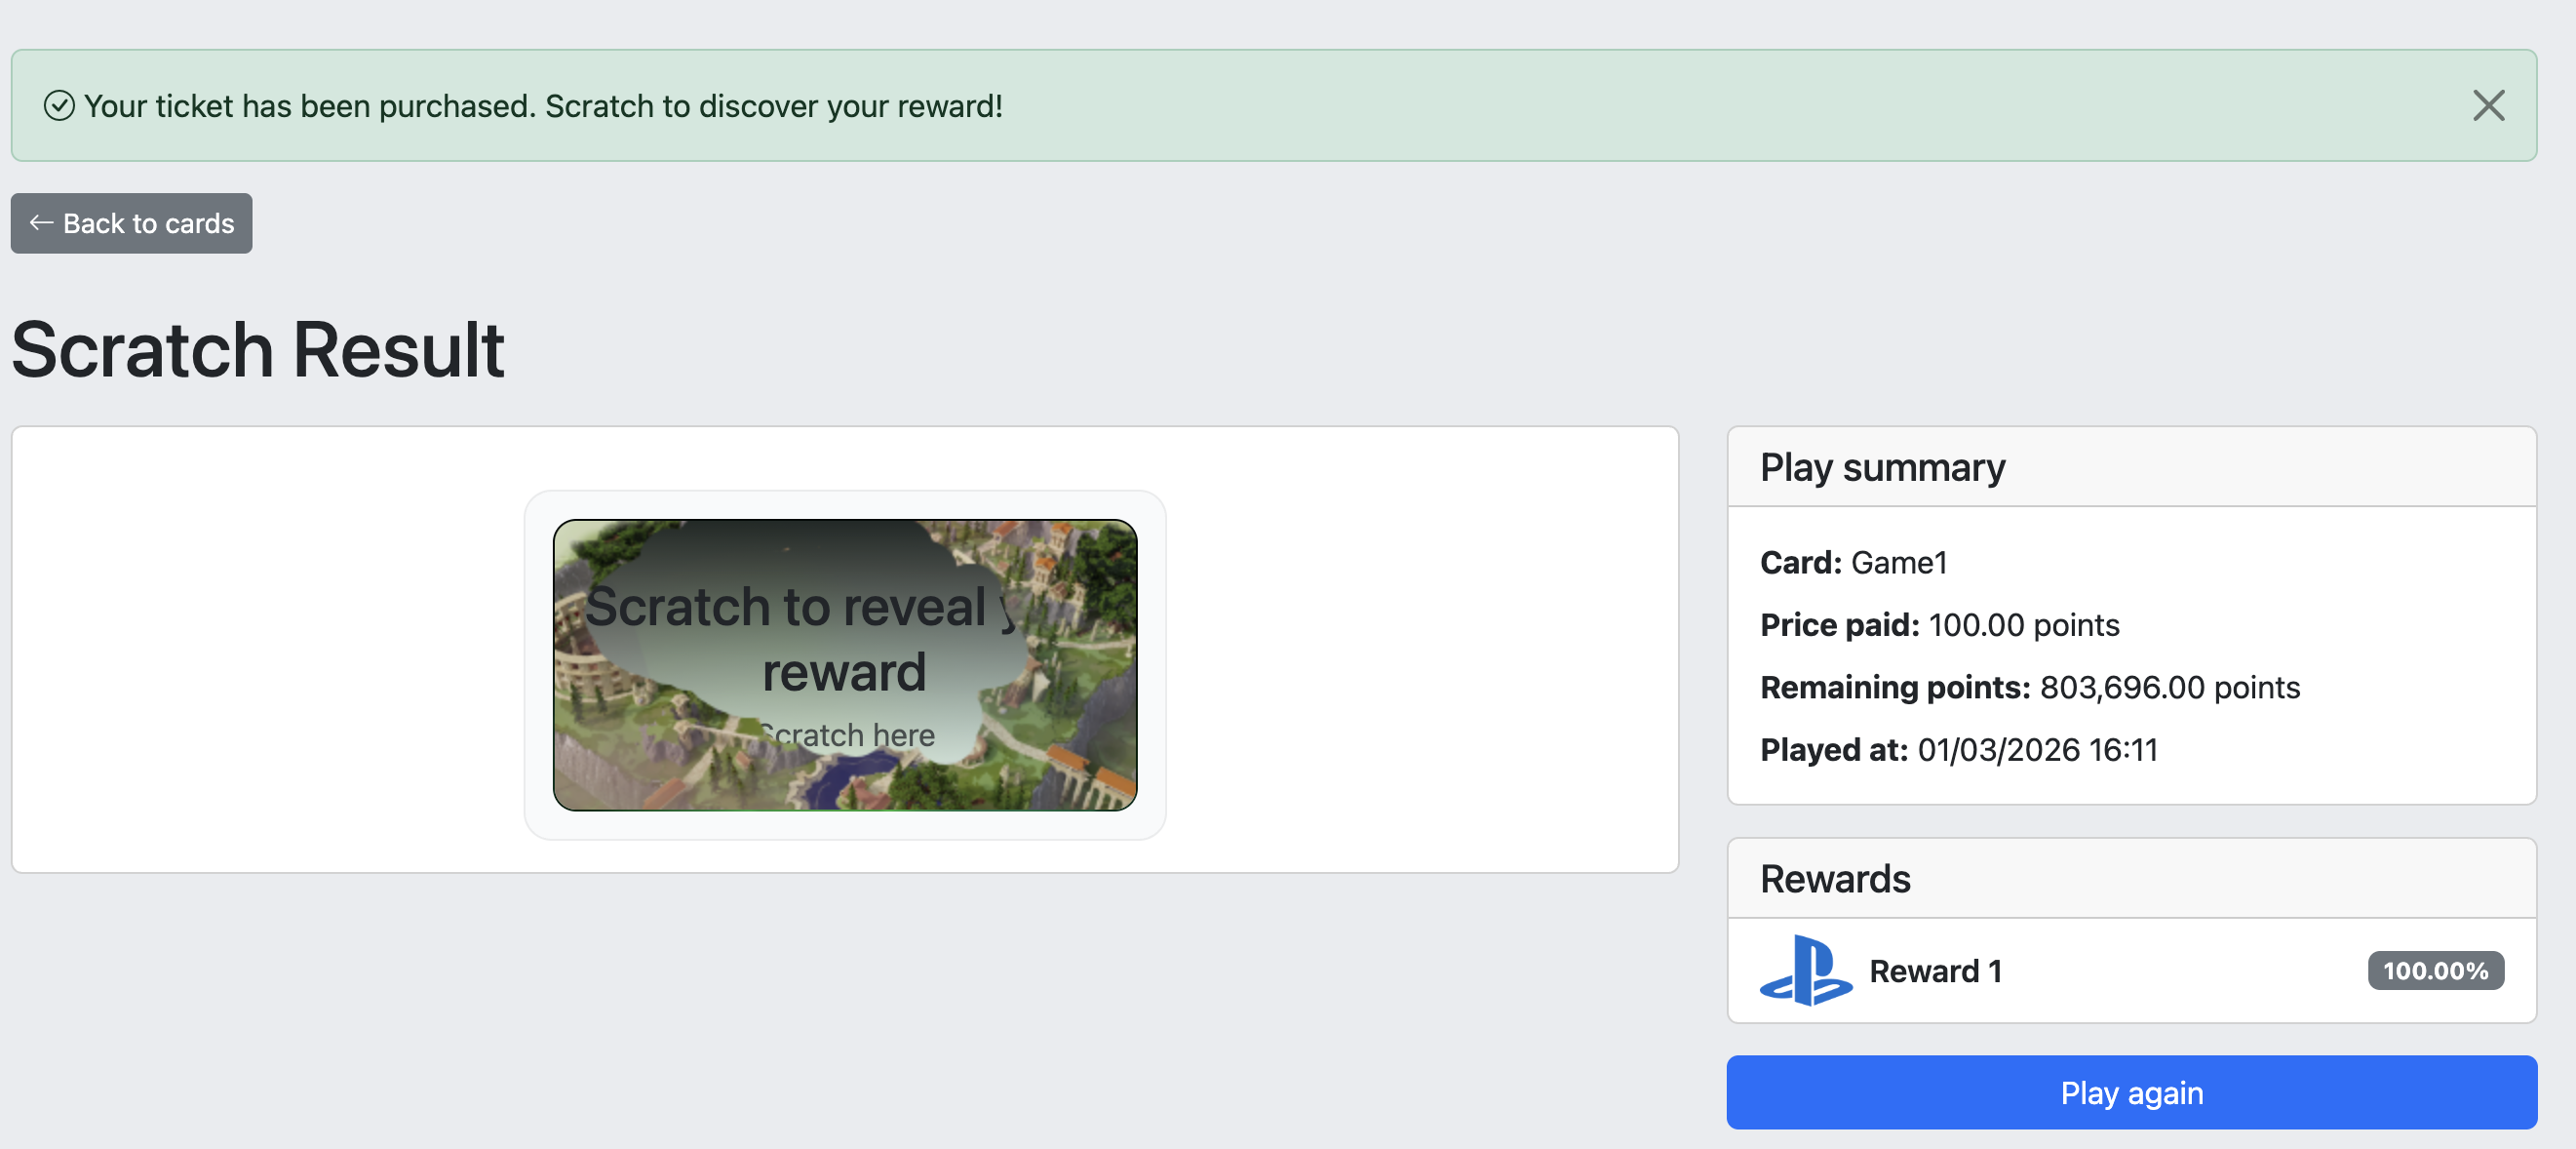Image resolution: width=2576 pixels, height=1149 pixels.
Task: Click the Card: Game1 text
Action: [x=1853, y=562]
